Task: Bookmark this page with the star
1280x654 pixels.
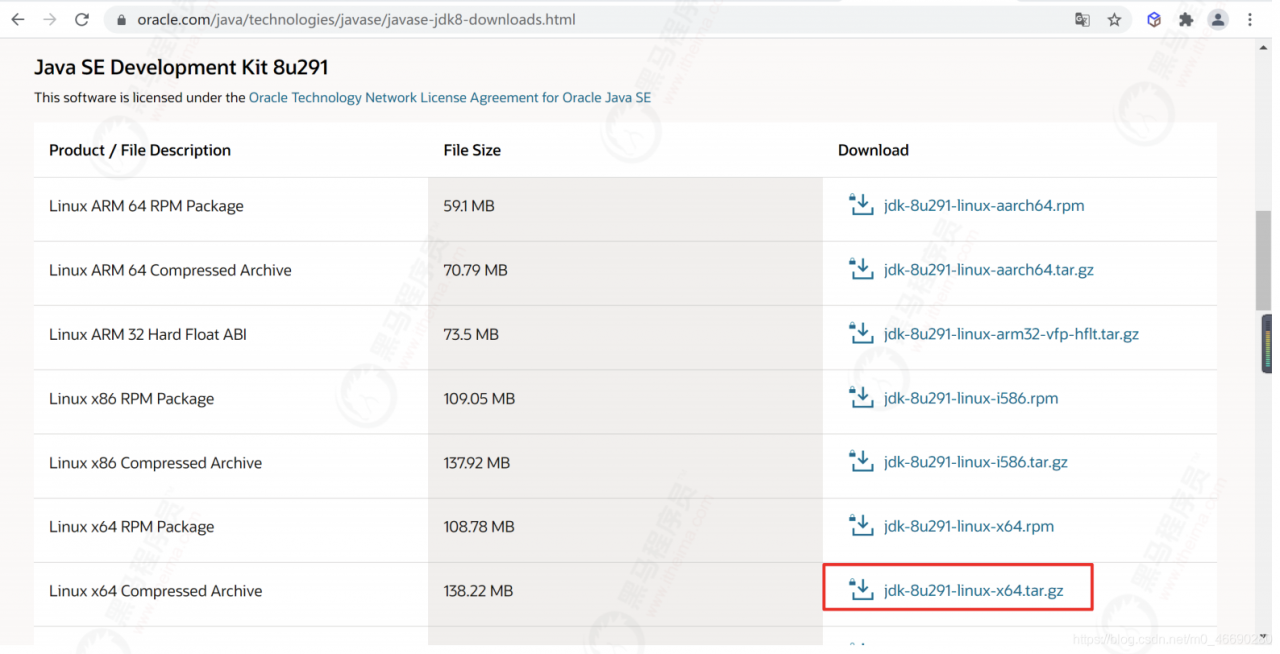Action: [1114, 19]
